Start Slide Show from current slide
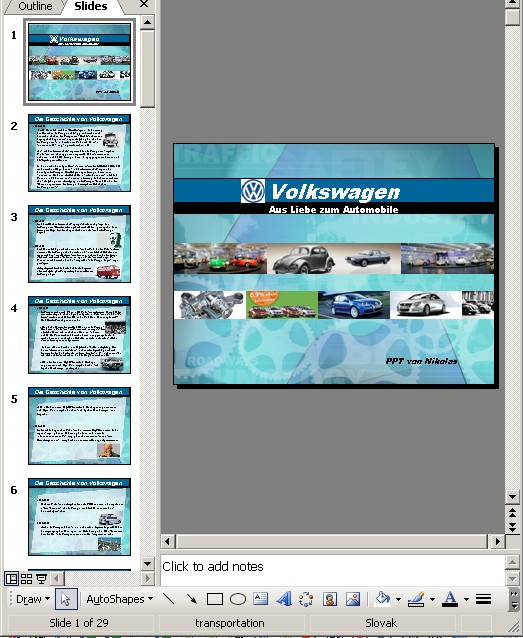The image size is (523, 638). 41,578
